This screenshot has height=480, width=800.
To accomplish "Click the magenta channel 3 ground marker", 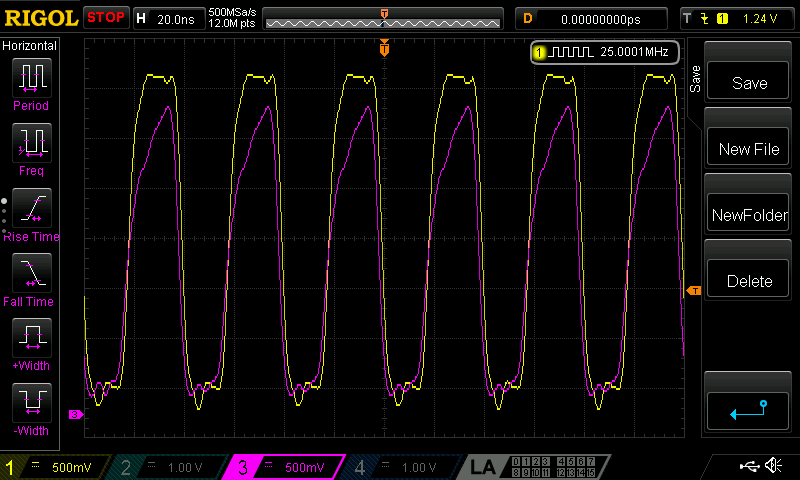I will pyautogui.click(x=76, y=414).
